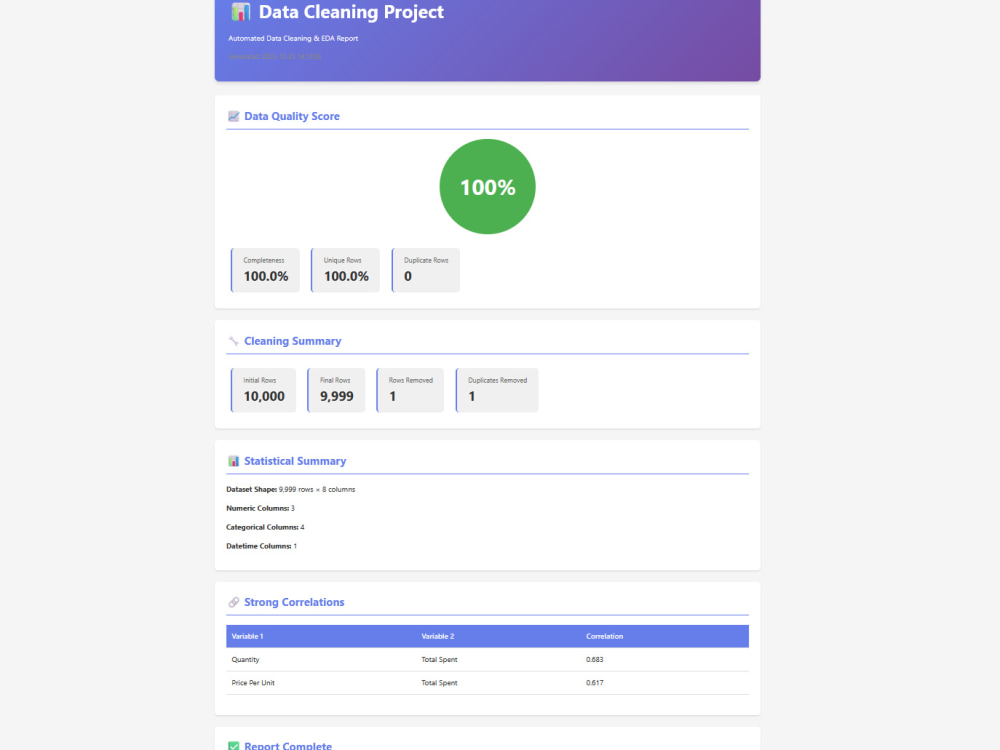Click the Correlation column header
The height and width of the screenshot is (750, 1000).
605,636
